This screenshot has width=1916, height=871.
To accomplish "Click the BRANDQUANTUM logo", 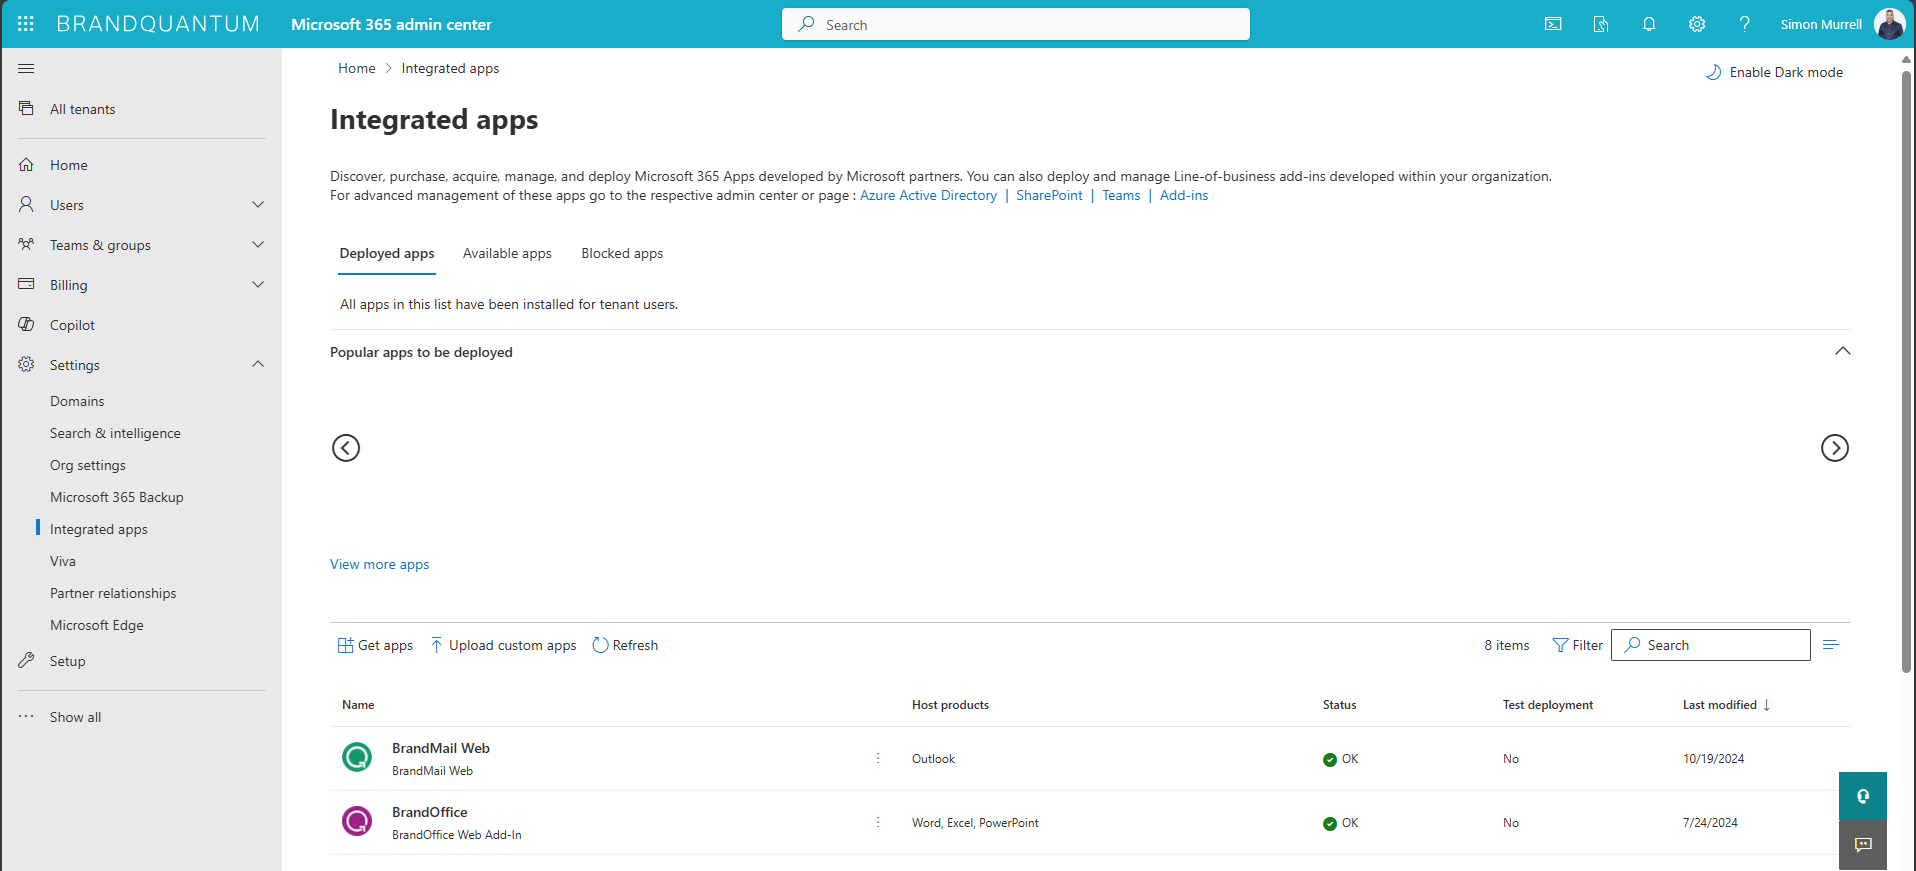I will (x=158, y=24).
